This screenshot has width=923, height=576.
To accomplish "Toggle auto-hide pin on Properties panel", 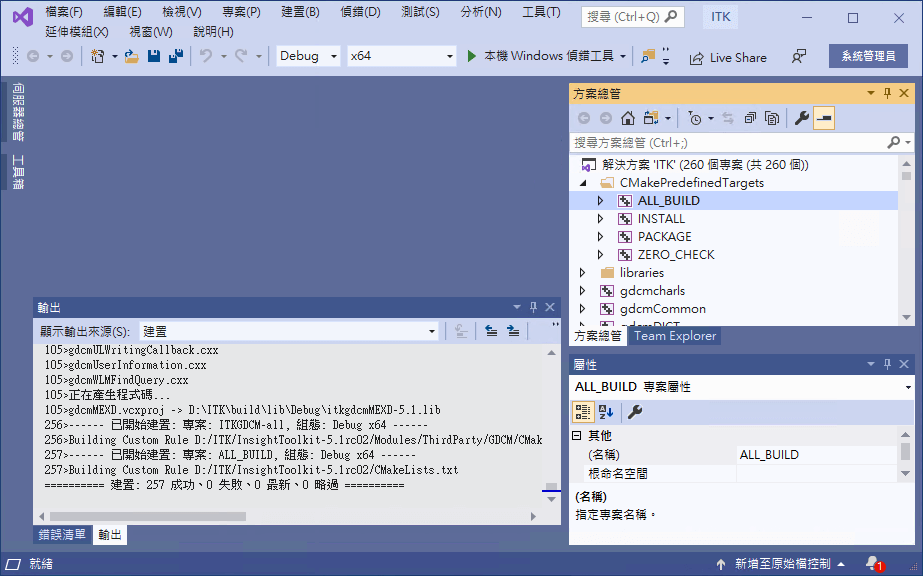I will [888, 364].
